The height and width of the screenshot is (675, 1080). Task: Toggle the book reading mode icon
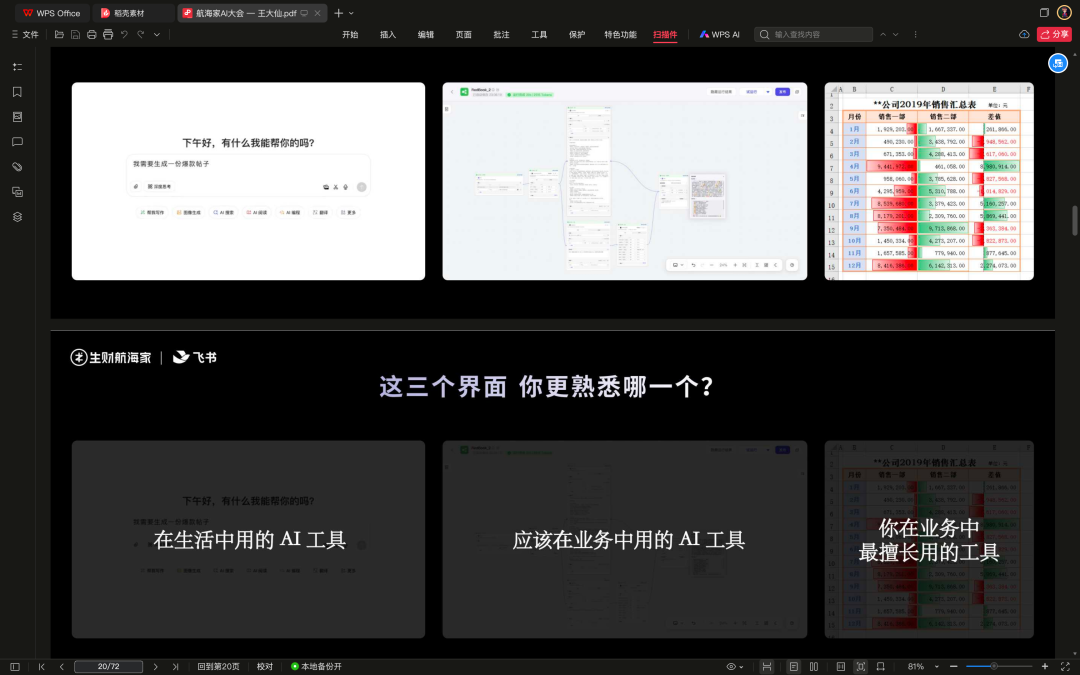[840, 667]
